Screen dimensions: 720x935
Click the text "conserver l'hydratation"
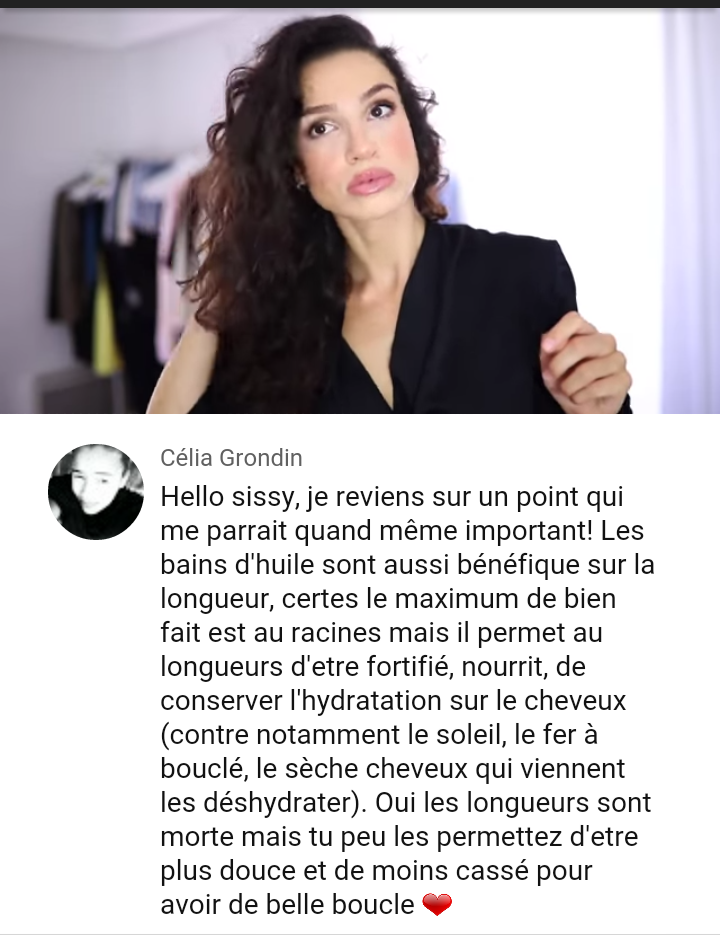302,701
